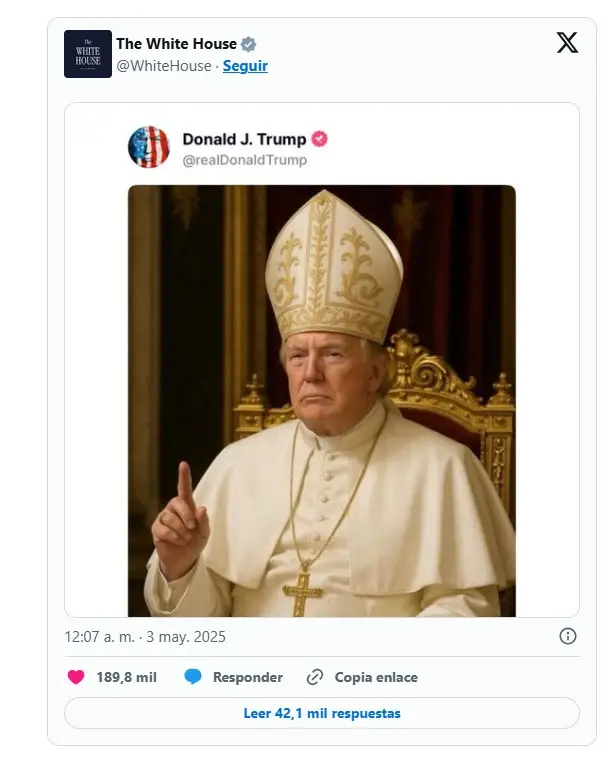The width and height of the screenshot is (615, 779).
Task: Click the gray verified badge beside White House
Action: coord(248,44)
